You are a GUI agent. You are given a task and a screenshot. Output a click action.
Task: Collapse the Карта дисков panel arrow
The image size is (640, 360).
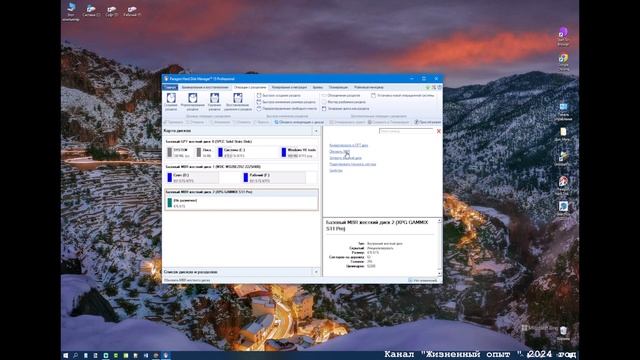[x=316, y=131]
